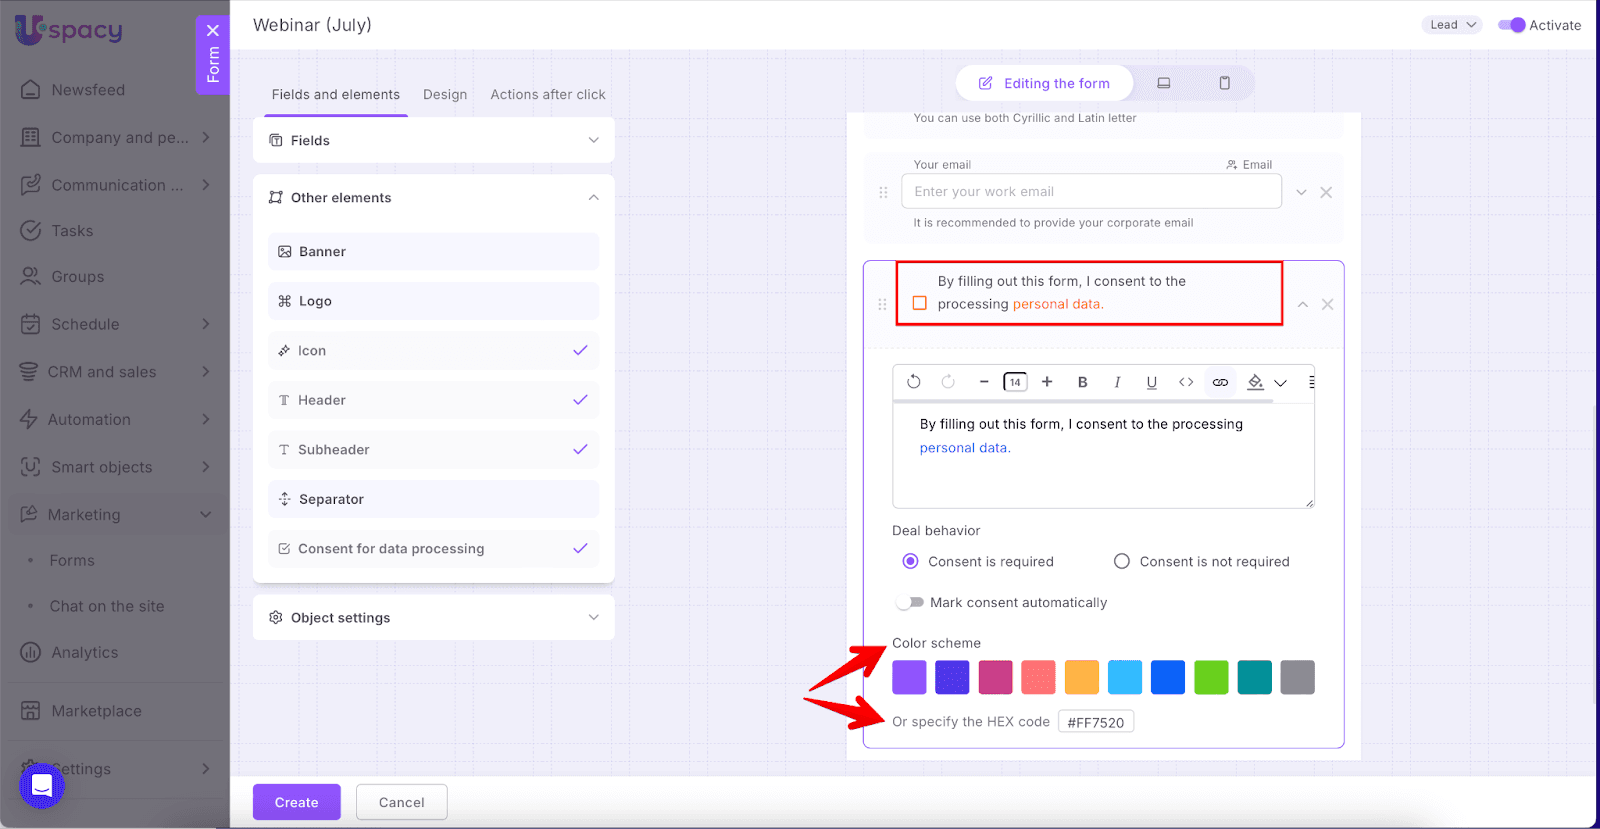Open the Lead dropdown
Image resolution: width=1600 pixels, height=829 pixels.
tap(1451, 25)
